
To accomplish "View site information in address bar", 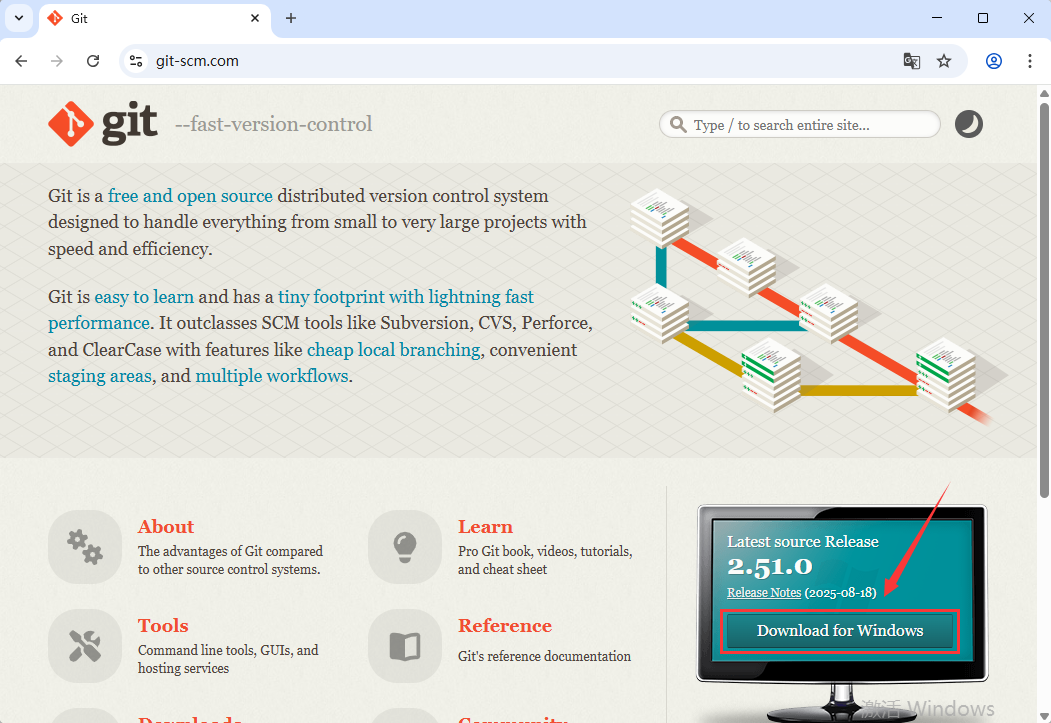I will (136, 61).
